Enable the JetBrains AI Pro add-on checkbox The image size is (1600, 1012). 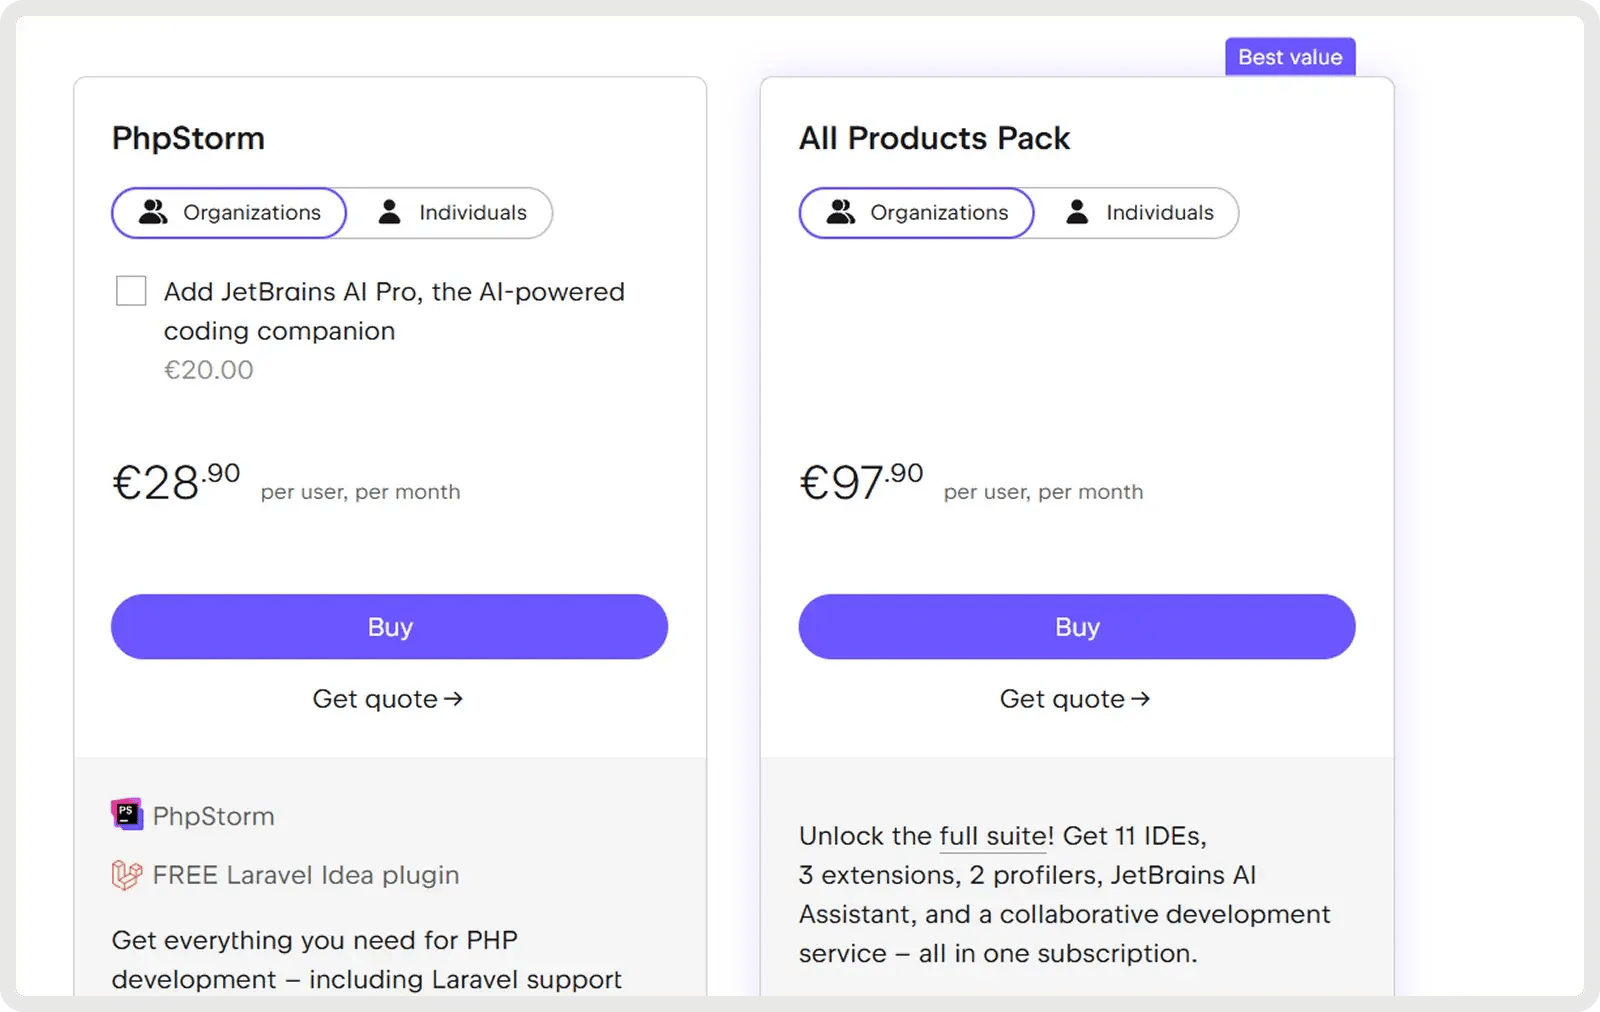point(131,291)
